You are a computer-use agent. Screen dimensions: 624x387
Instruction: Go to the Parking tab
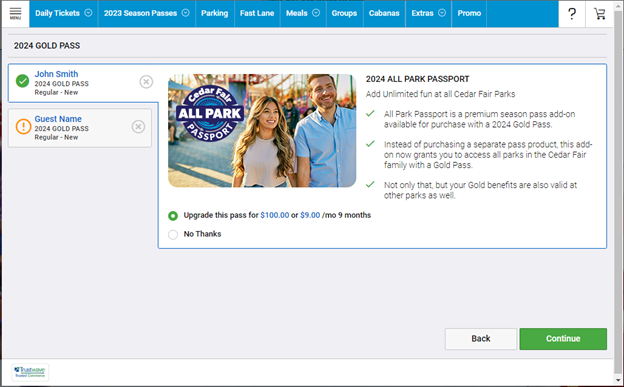[214, 13]
